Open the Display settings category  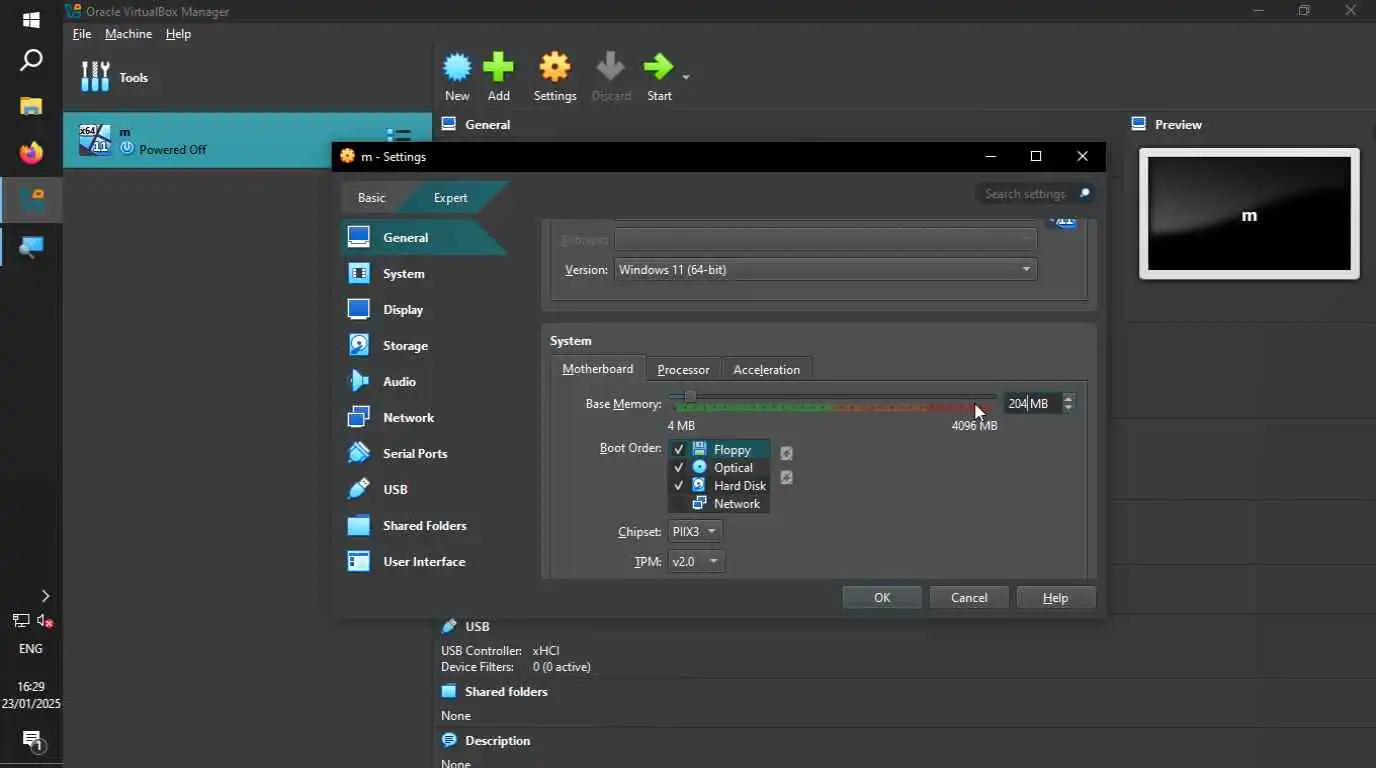424,309
